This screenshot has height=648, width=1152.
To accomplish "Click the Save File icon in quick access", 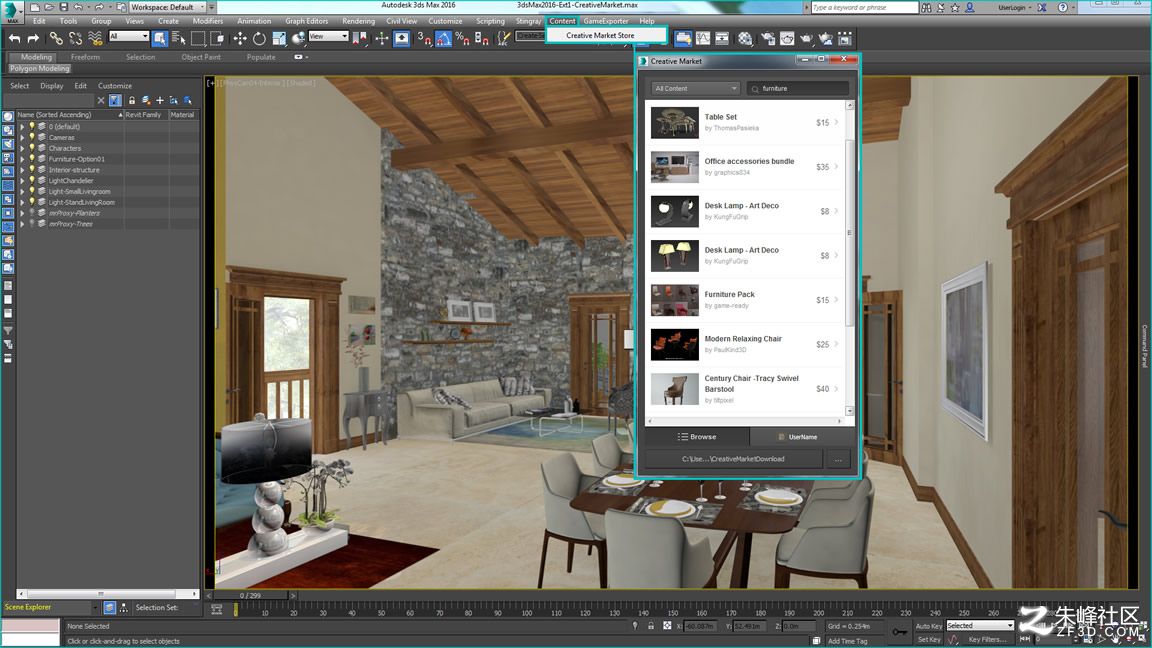I will [x=64, y=7].
